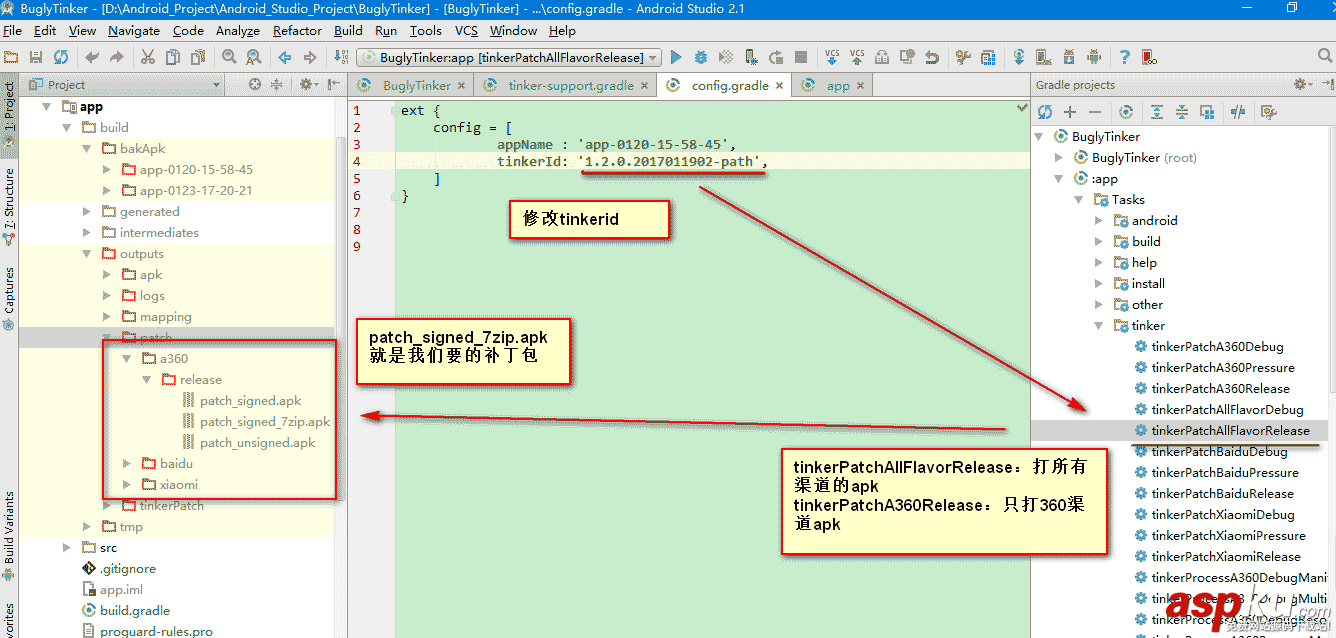Click the Forward navigation arrow
The height and width of the screenshot is (638, 1336).
click(x=310, y=58)
